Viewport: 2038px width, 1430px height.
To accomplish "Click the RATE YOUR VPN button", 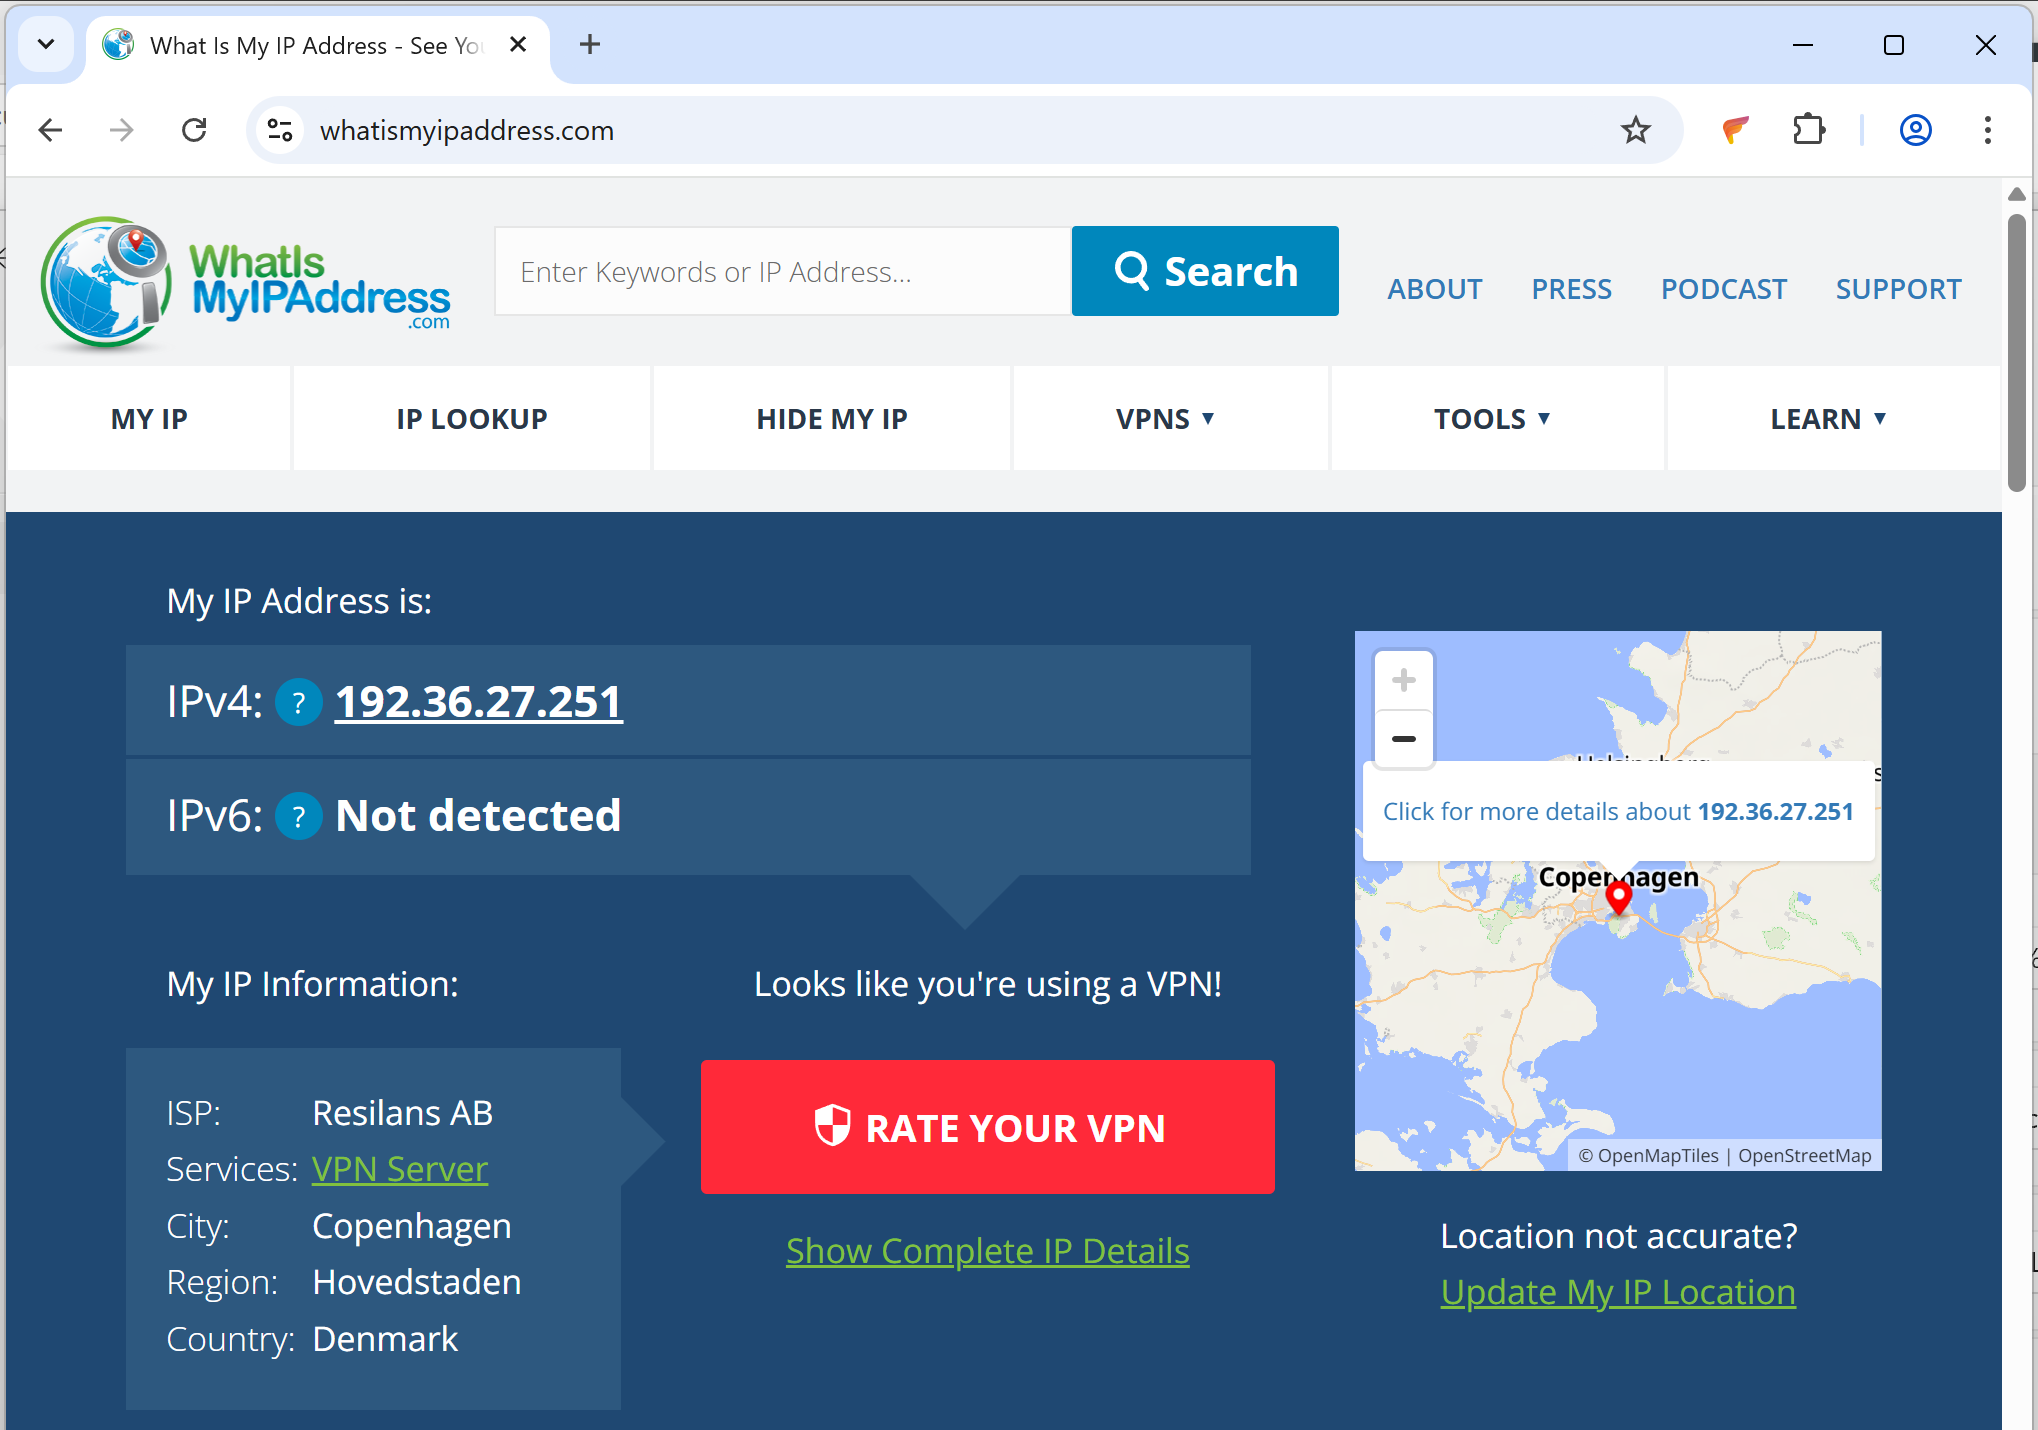I will 988,1126.
